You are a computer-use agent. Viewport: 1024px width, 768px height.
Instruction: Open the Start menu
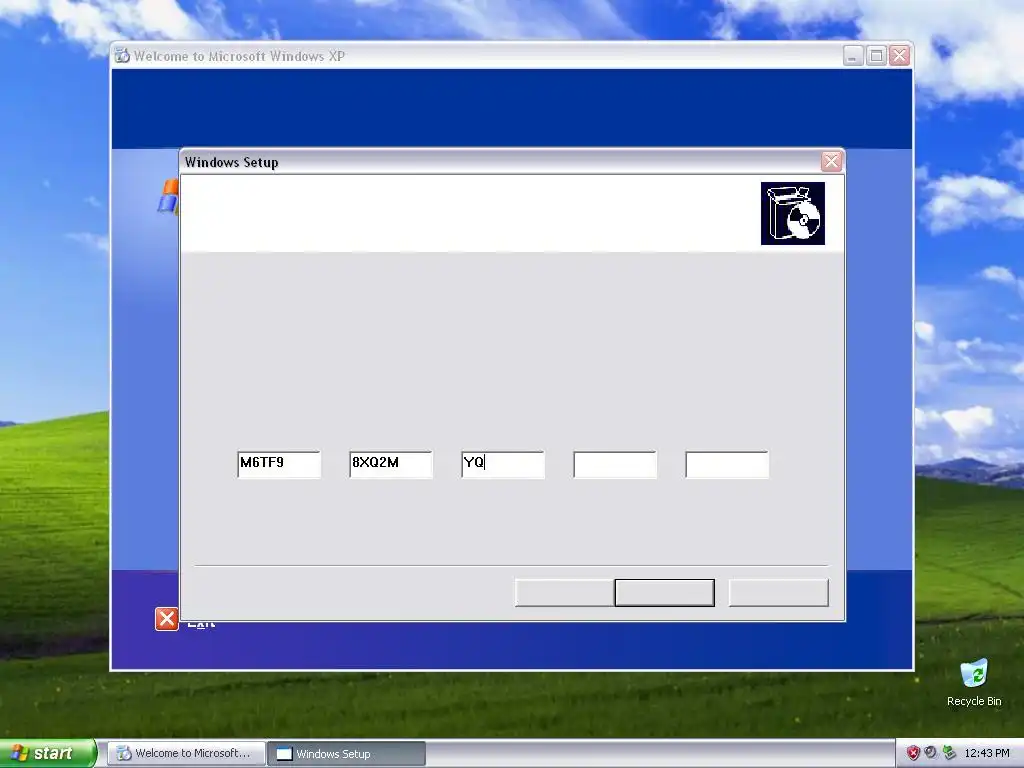pos(48,753)
